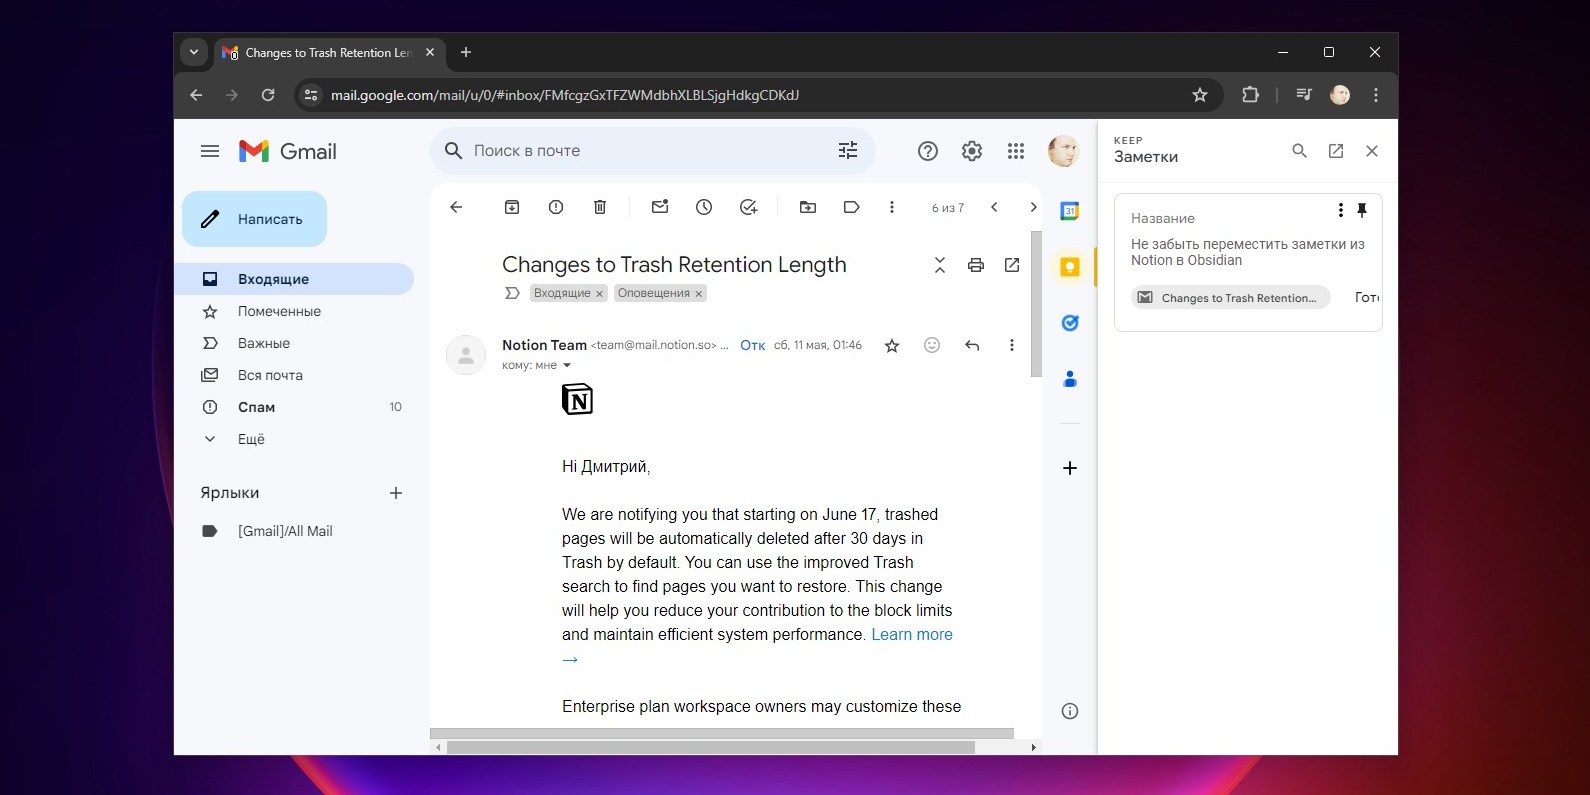
Task: Open Keep in new tab
Action: coord(1336,151)
